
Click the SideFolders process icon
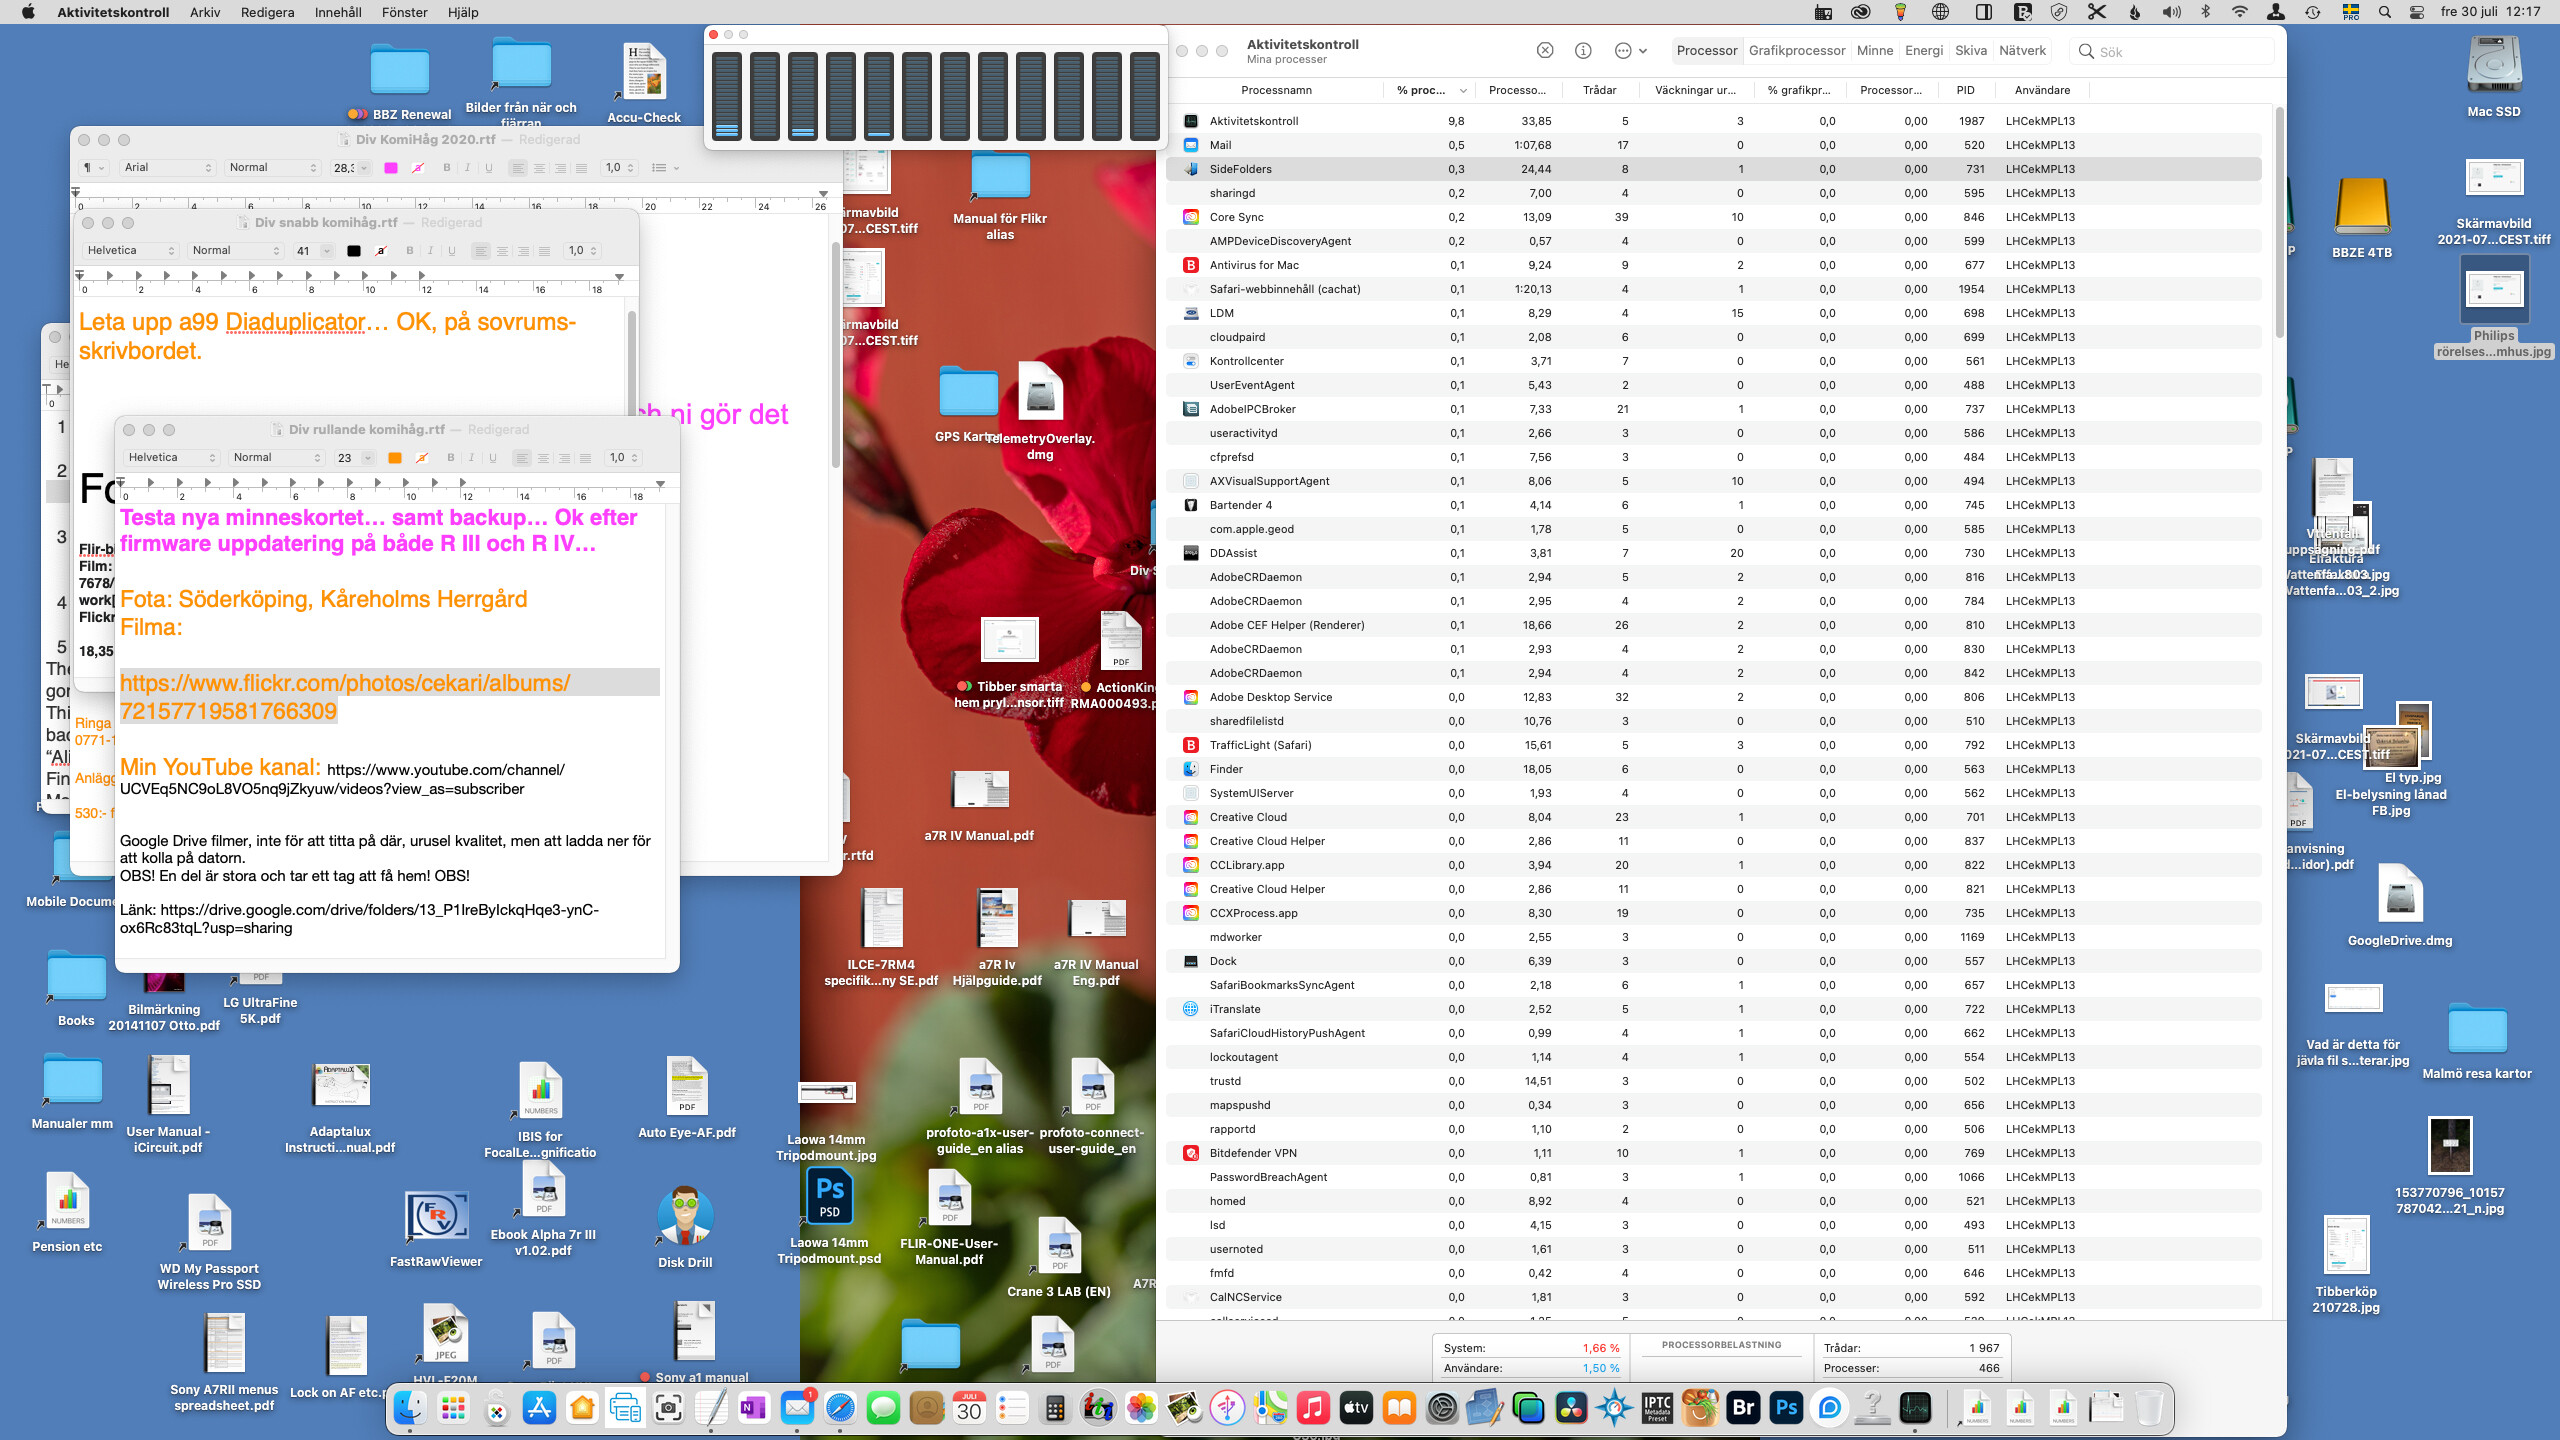click(x=1190, y=169)
